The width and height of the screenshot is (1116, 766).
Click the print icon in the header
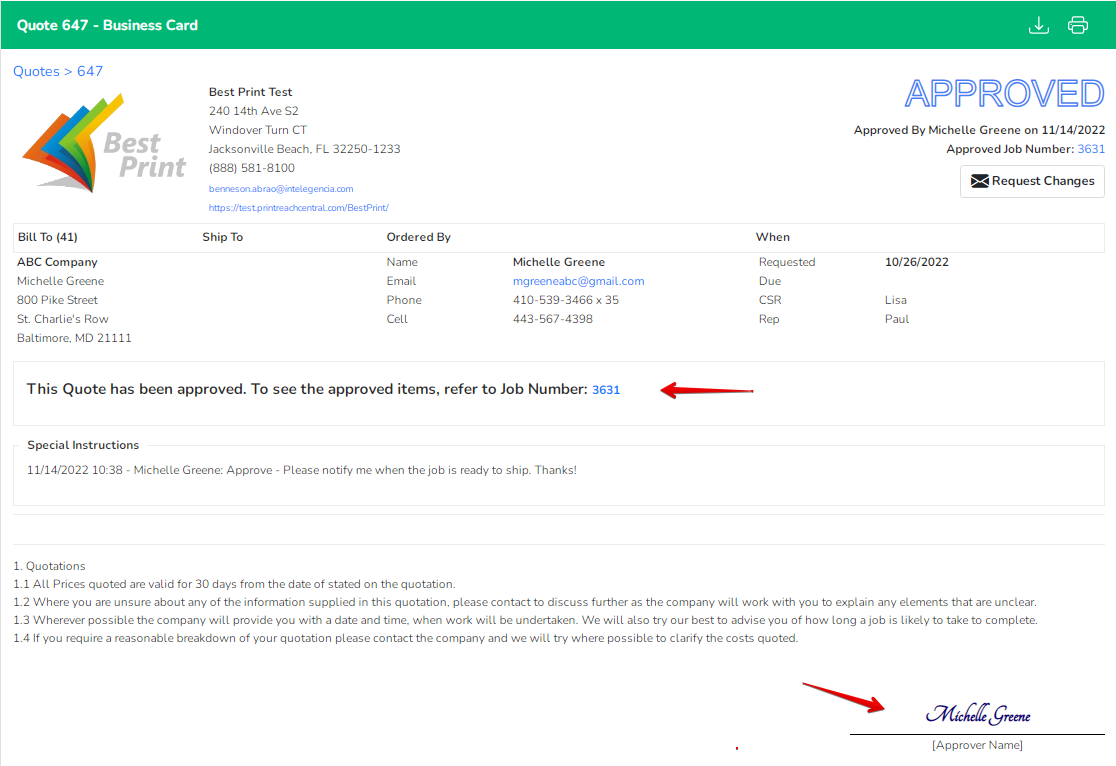coord(1078,25)
